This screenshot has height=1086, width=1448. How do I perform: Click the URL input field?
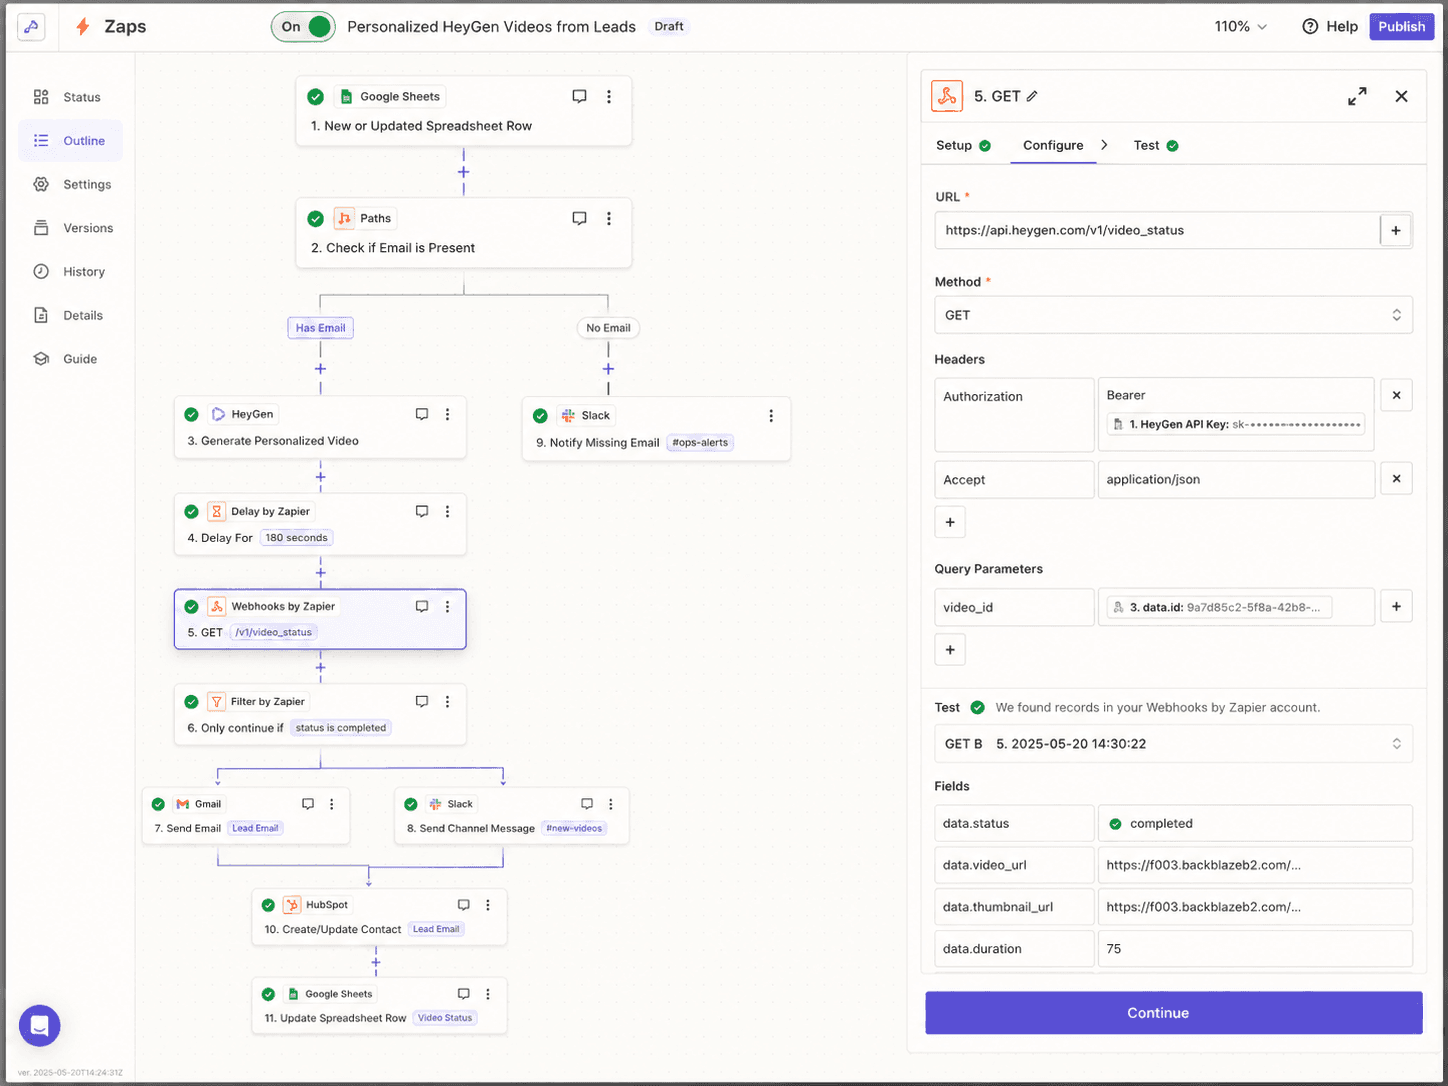[x=1157, y=230]
